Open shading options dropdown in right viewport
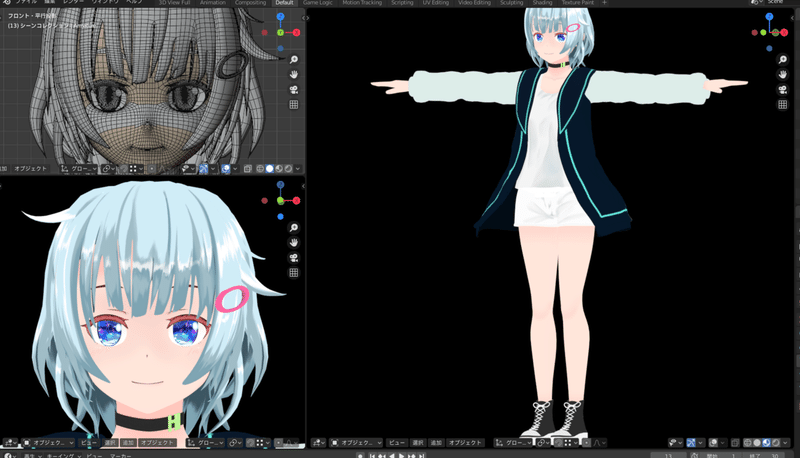Screen dimensions: 800x458 785,443
